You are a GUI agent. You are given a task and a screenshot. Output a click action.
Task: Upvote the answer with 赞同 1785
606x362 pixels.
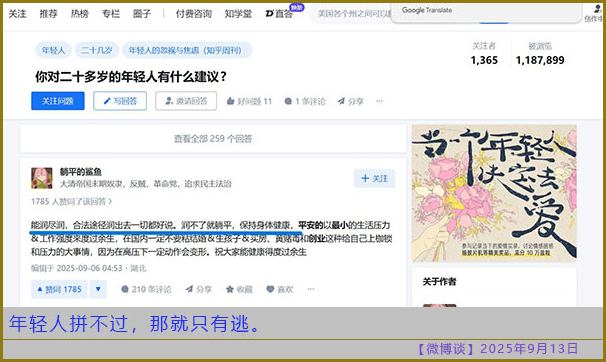tap(59, 289)
